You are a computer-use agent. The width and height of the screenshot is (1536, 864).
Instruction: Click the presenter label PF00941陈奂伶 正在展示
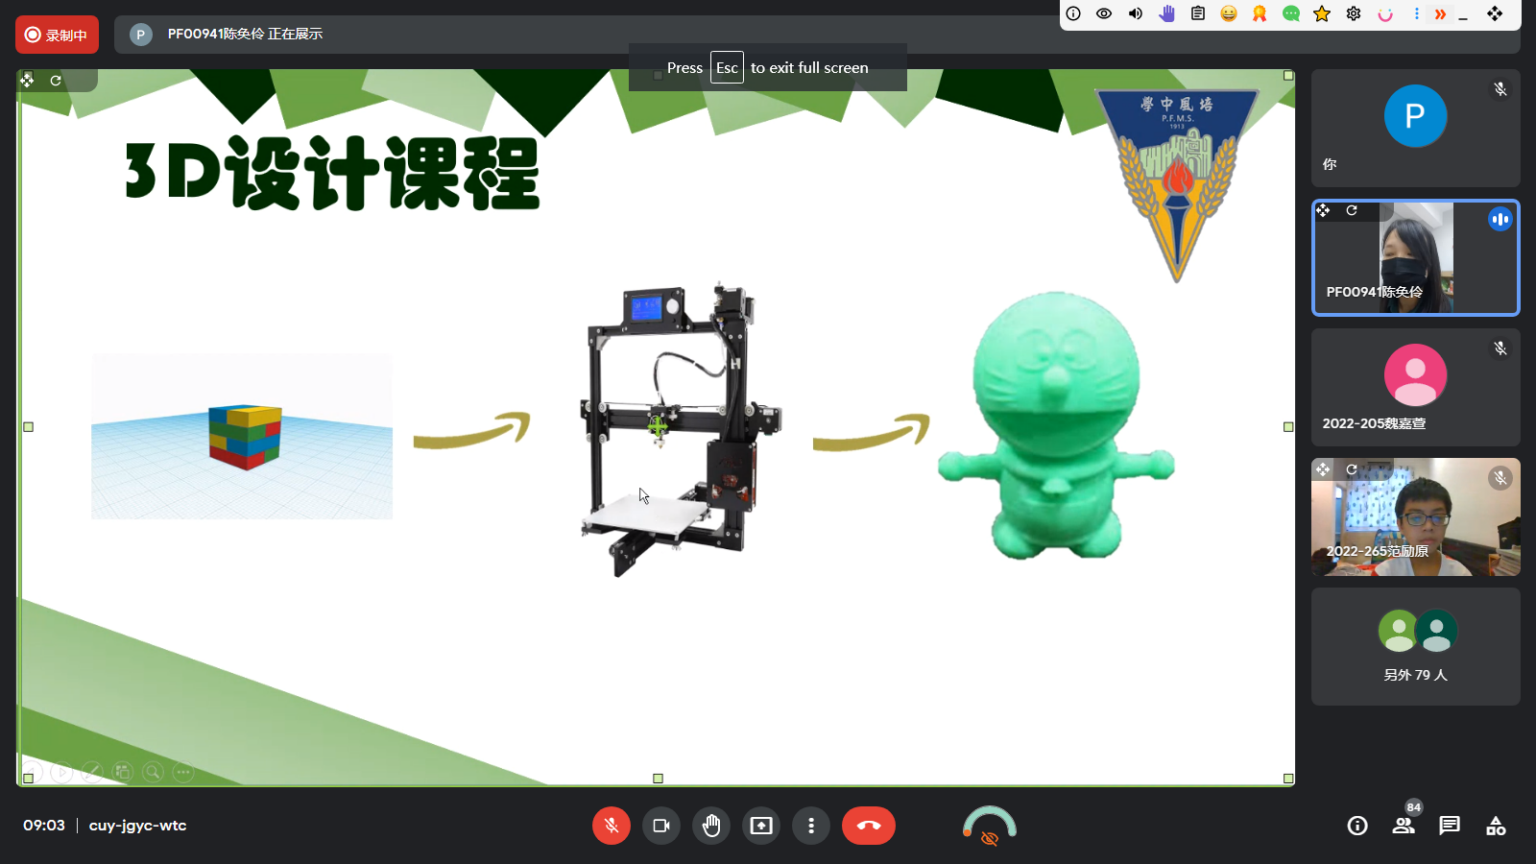click(x=245, y=34)
